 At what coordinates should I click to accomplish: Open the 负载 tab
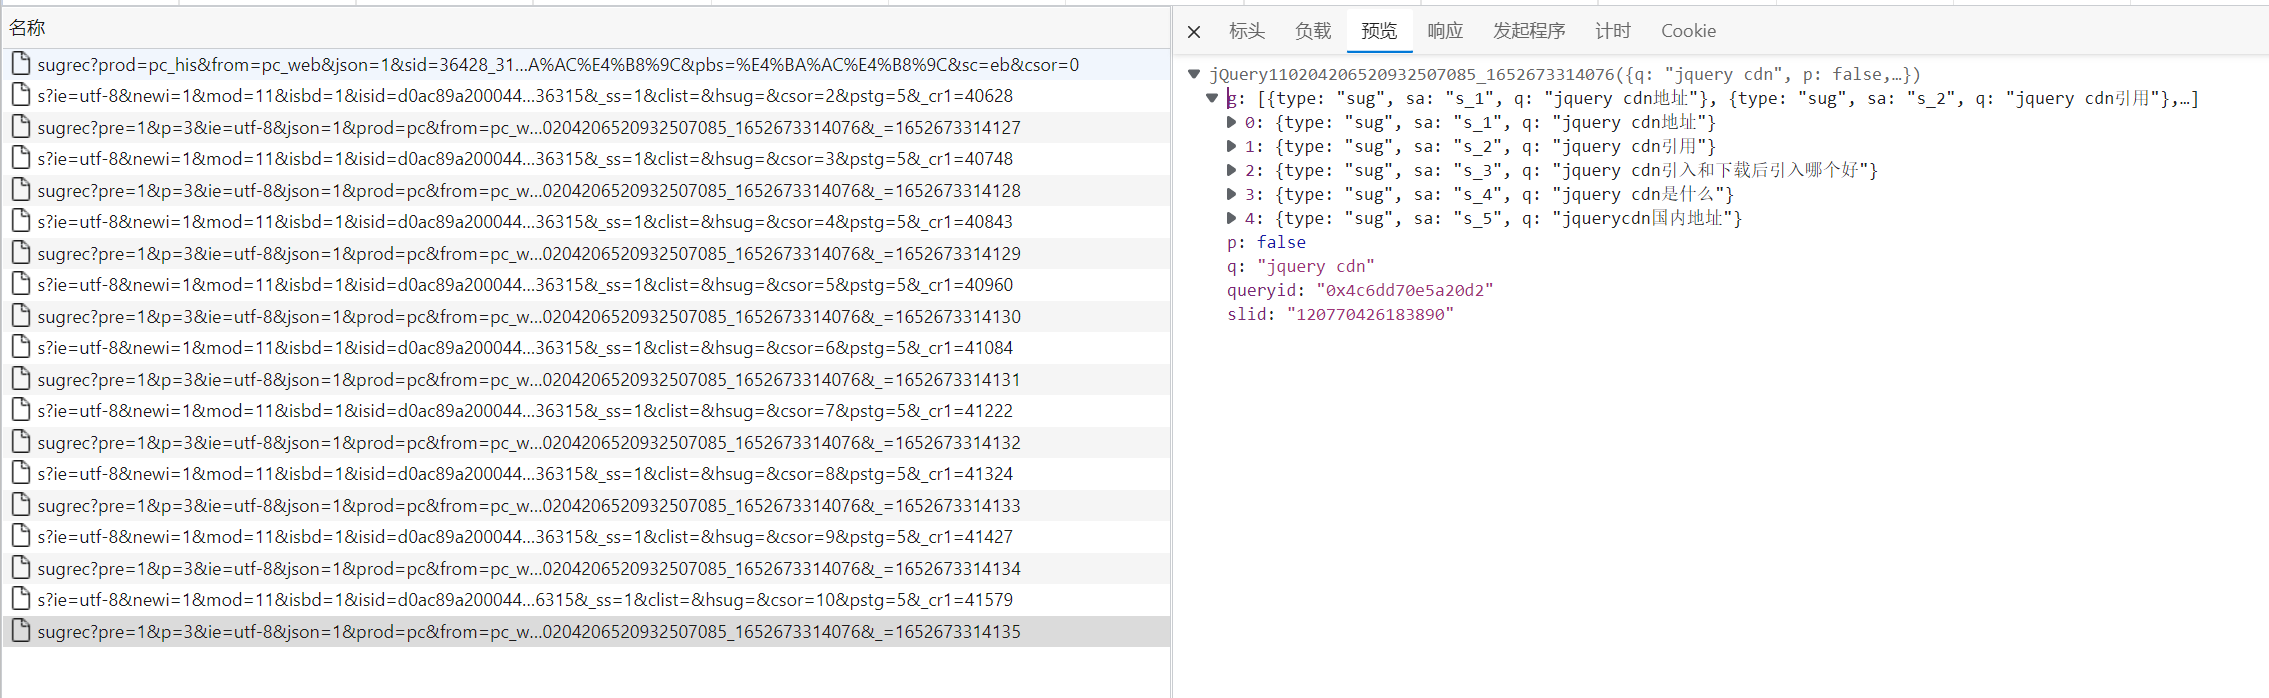[1313, 31]
